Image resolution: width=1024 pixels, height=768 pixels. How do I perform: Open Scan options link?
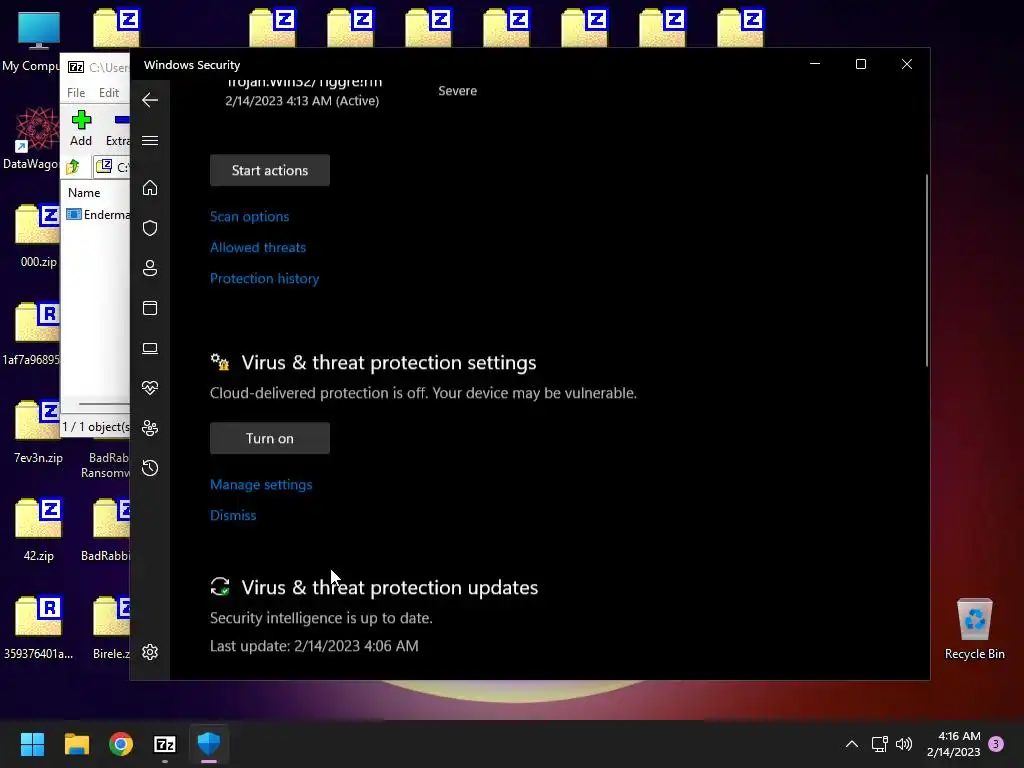coord(249,217)
